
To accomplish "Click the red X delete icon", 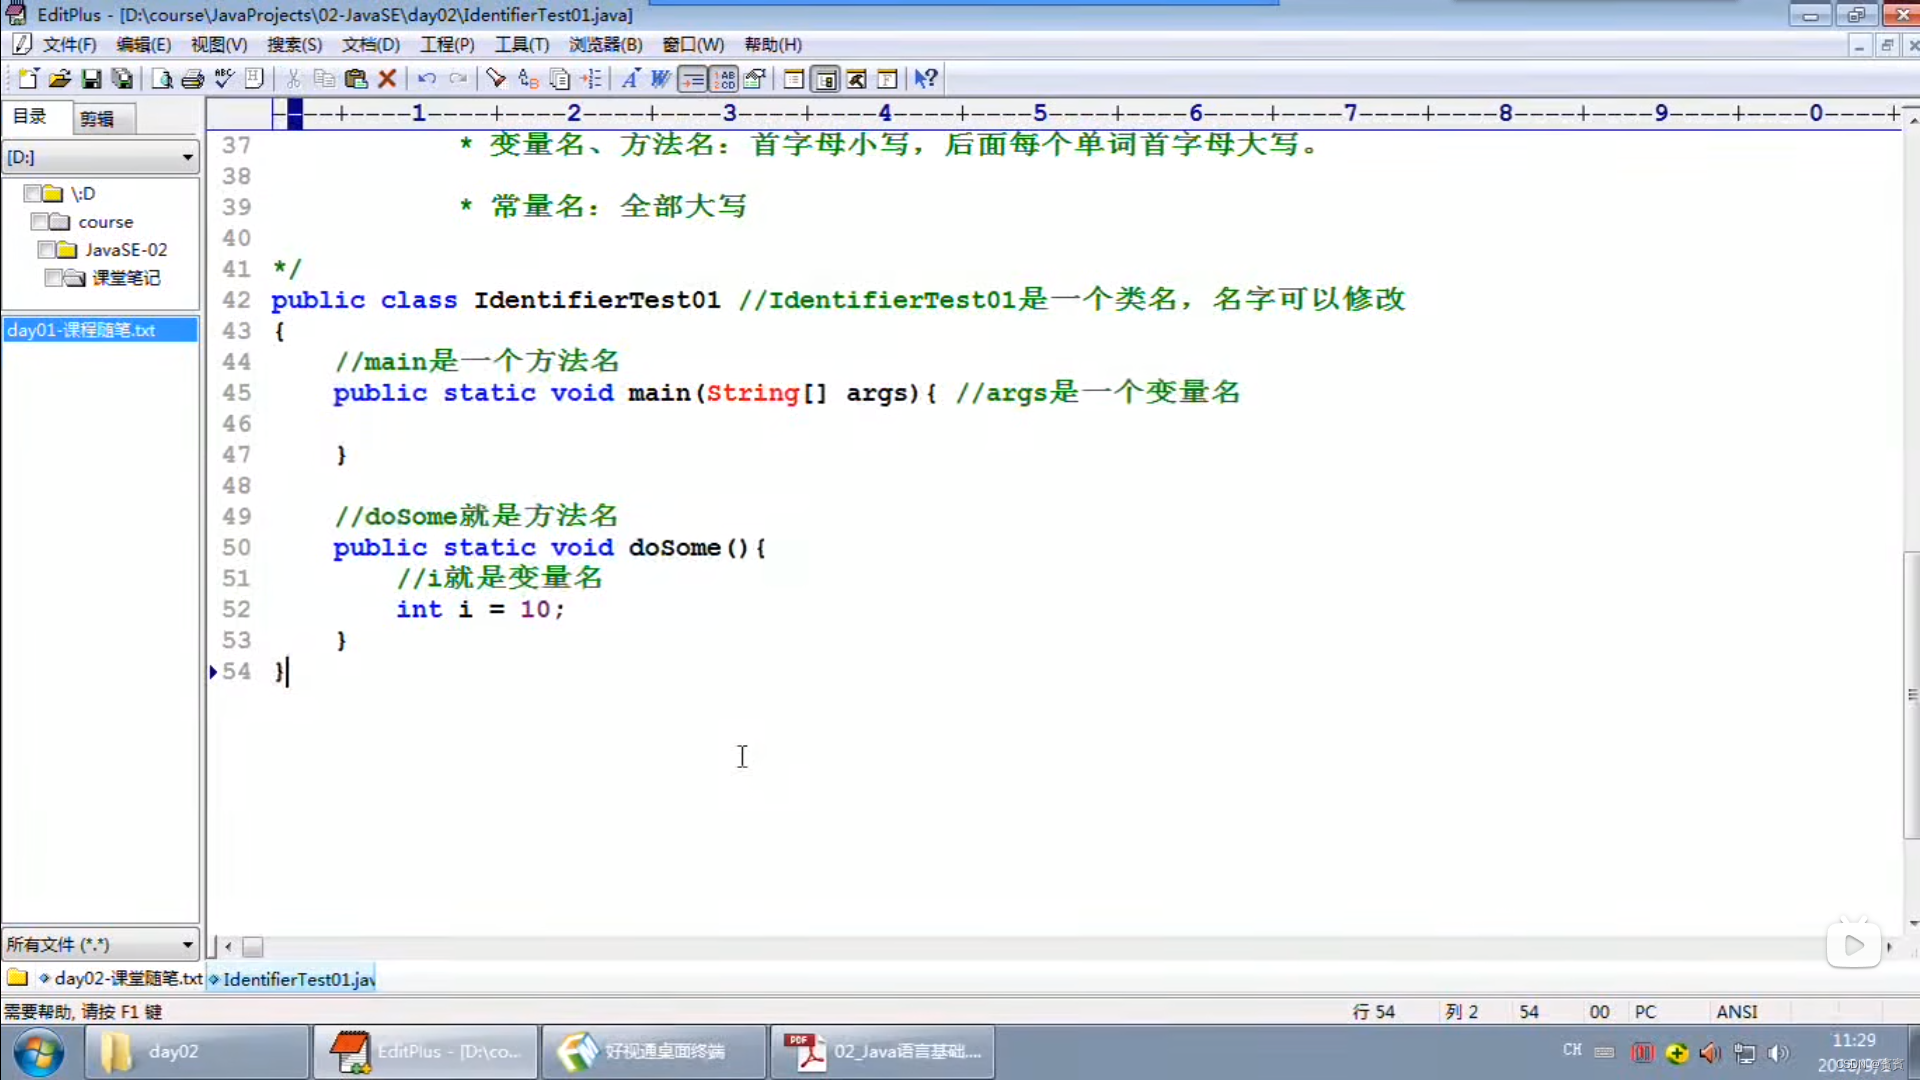I will click(x=388, y=79).
